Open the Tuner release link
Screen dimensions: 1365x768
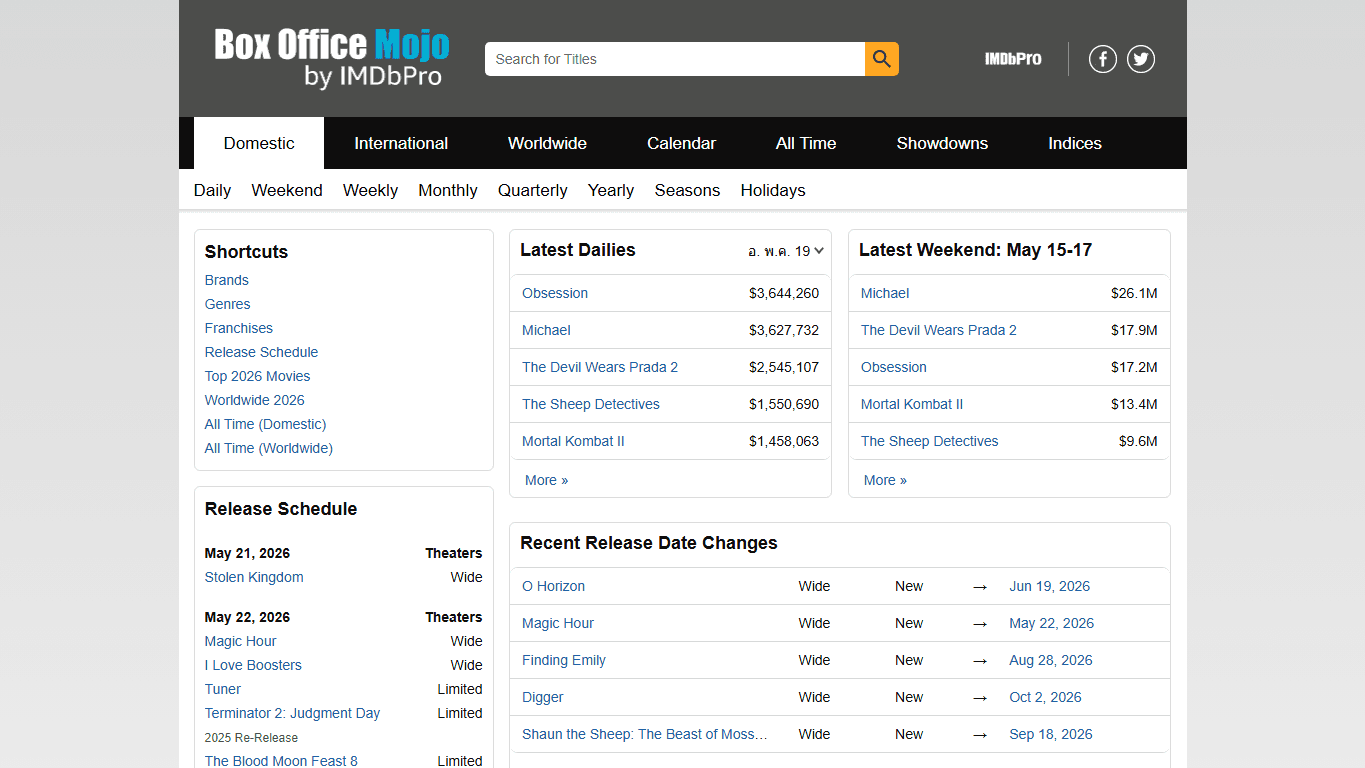click(223, 689)
